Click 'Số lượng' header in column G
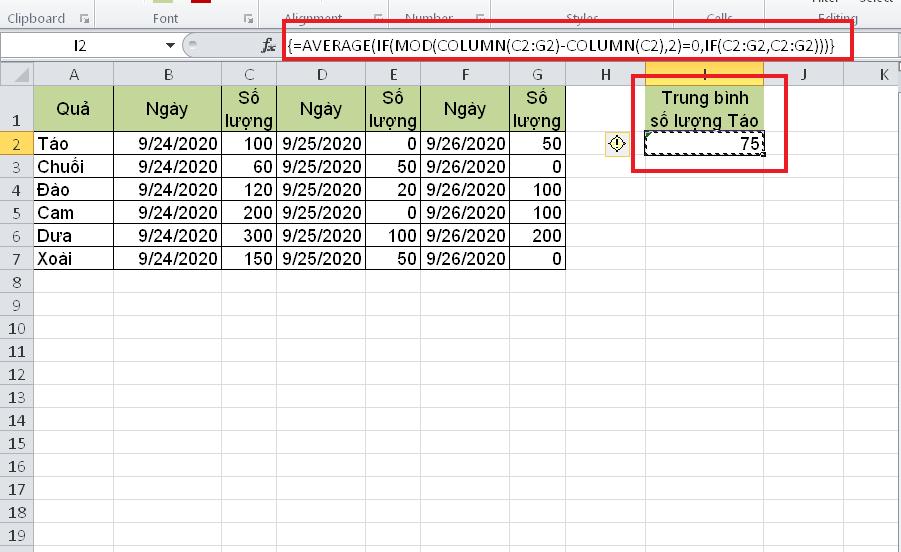 [x=537, y=109]
